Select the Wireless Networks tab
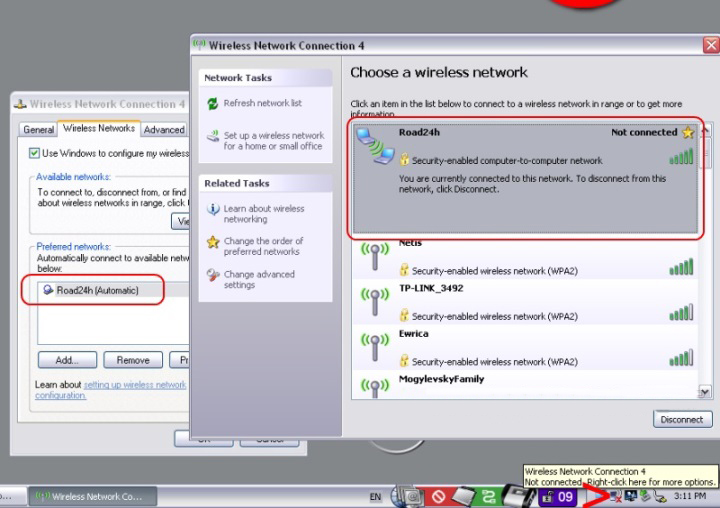The width and height of the screenshot is (720, 508). pos(99,129)
